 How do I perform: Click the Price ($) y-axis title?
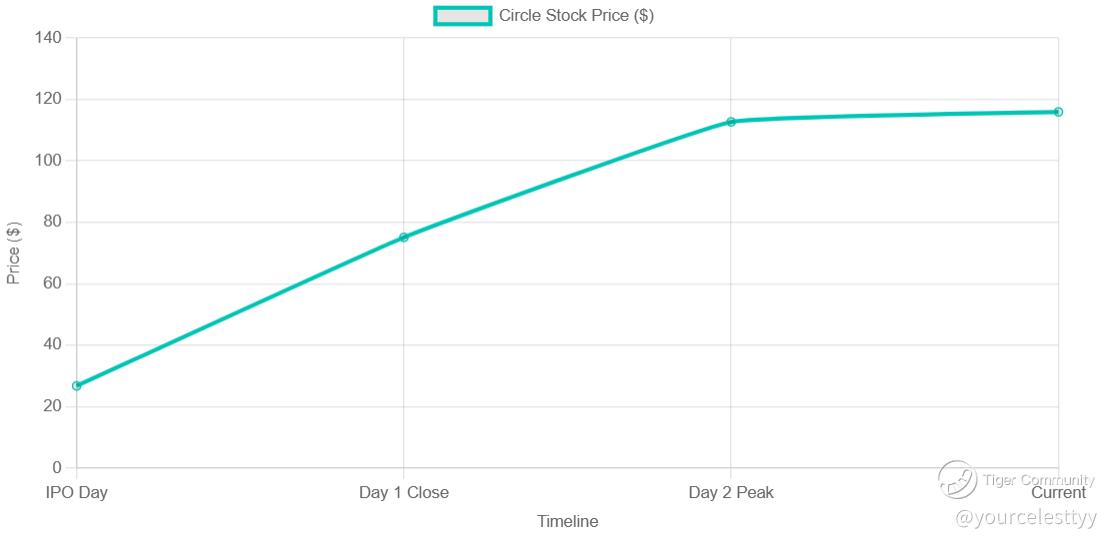[14, 253]
